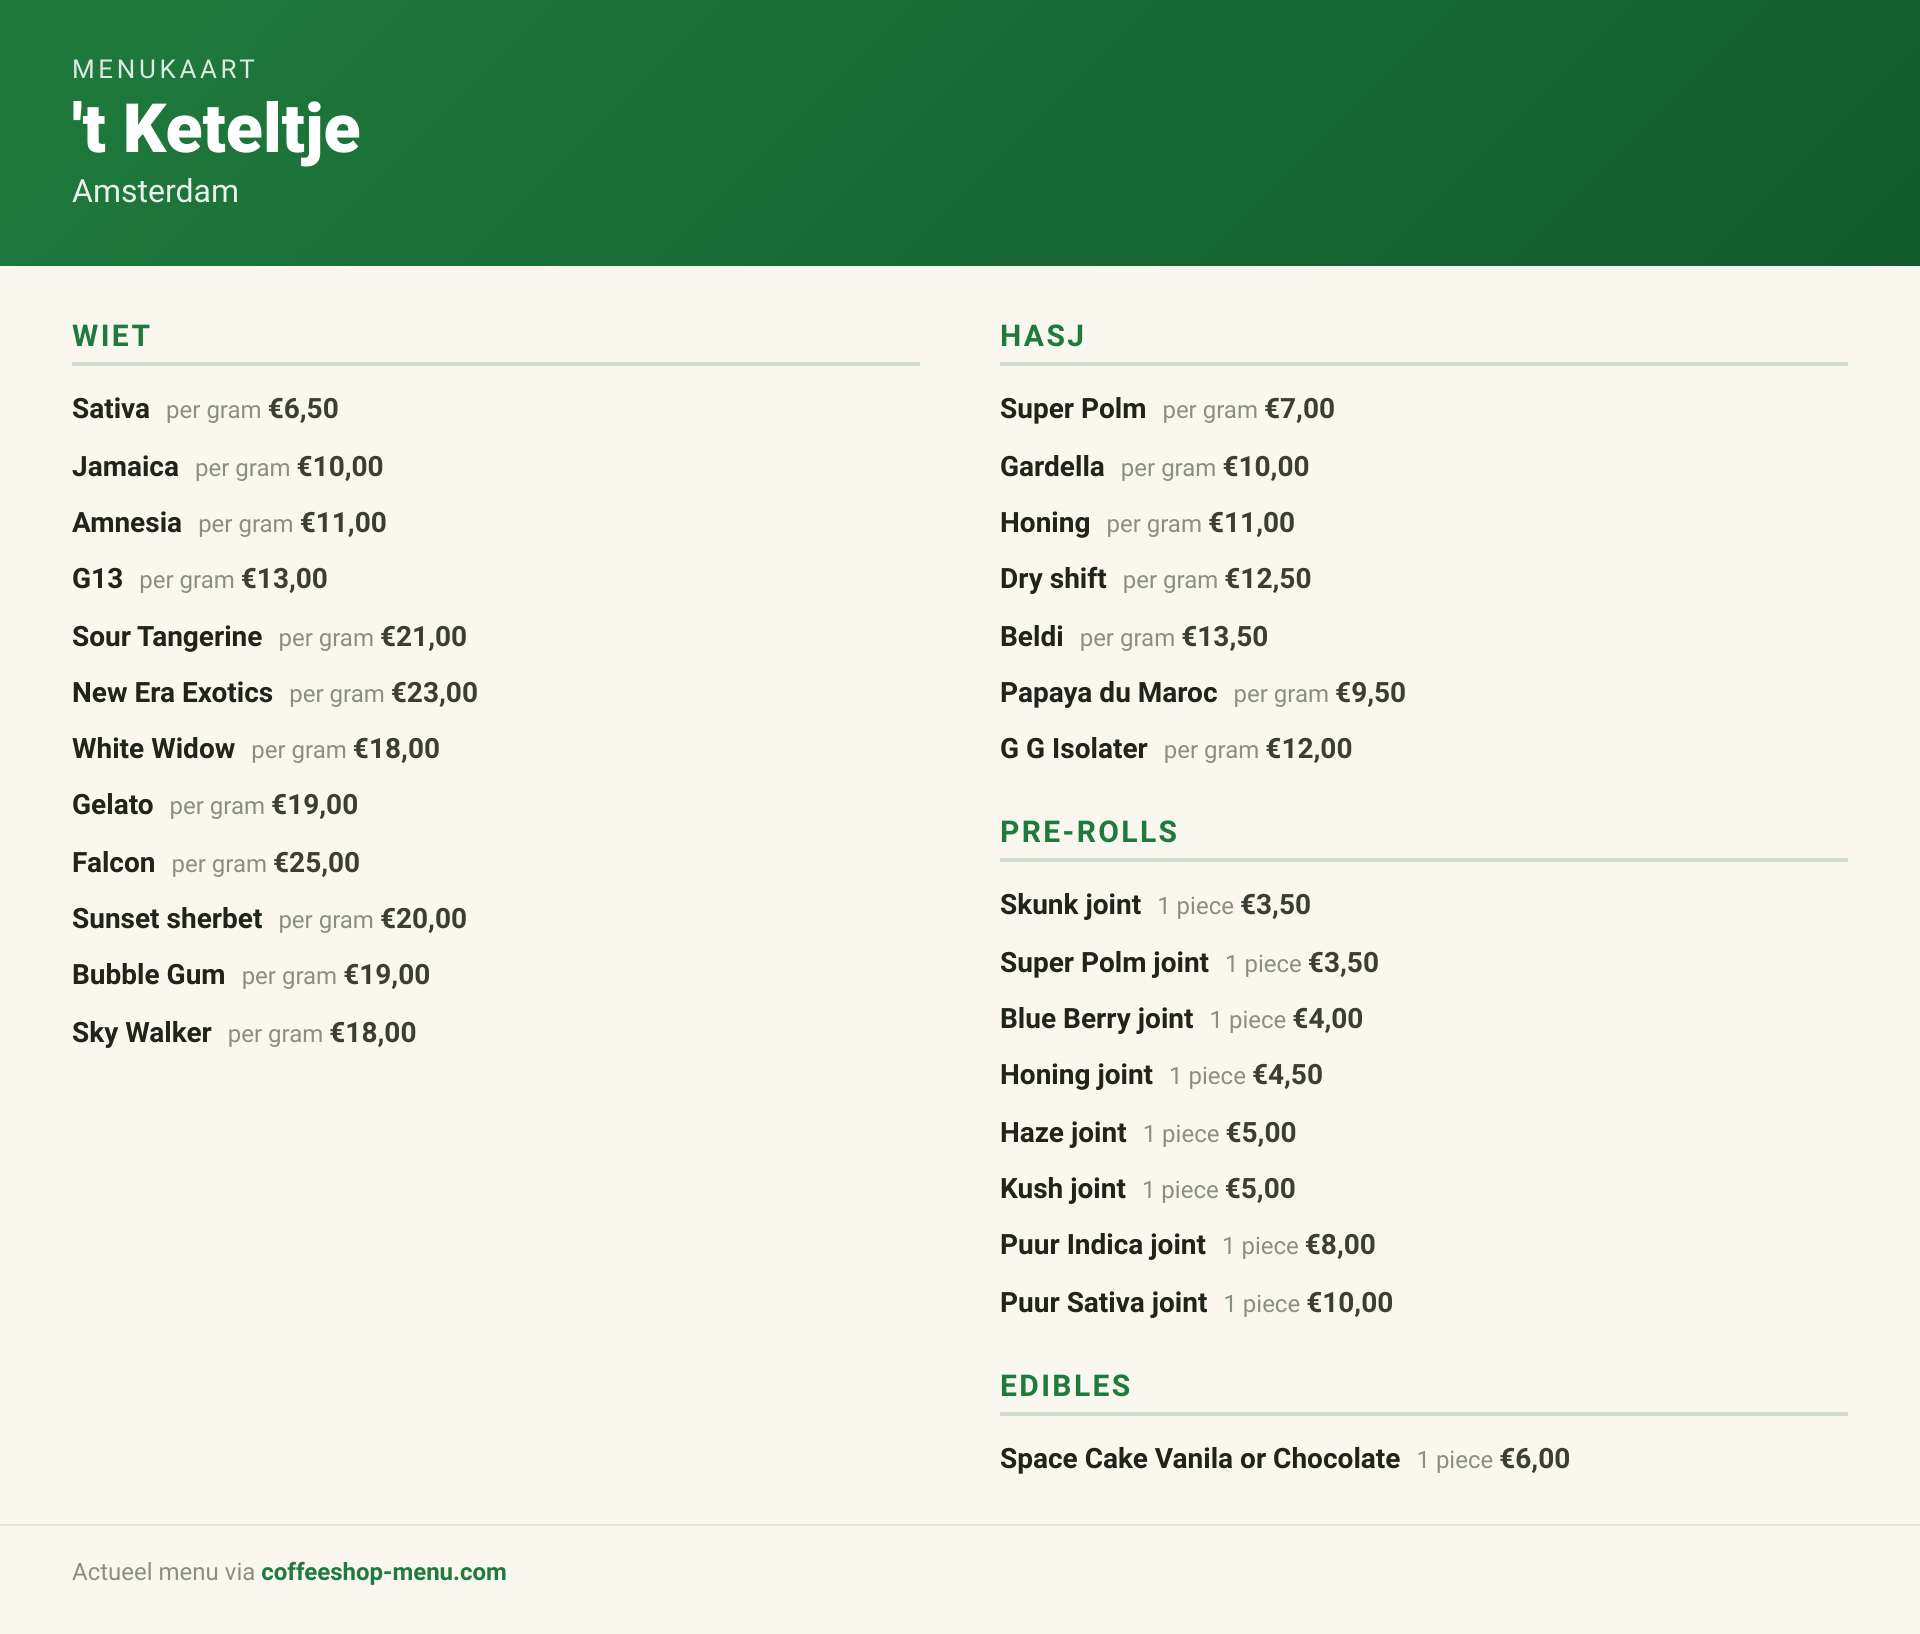Click the €13,50 Beldi price
1920x1634 pixels.
coord(1225,637)
